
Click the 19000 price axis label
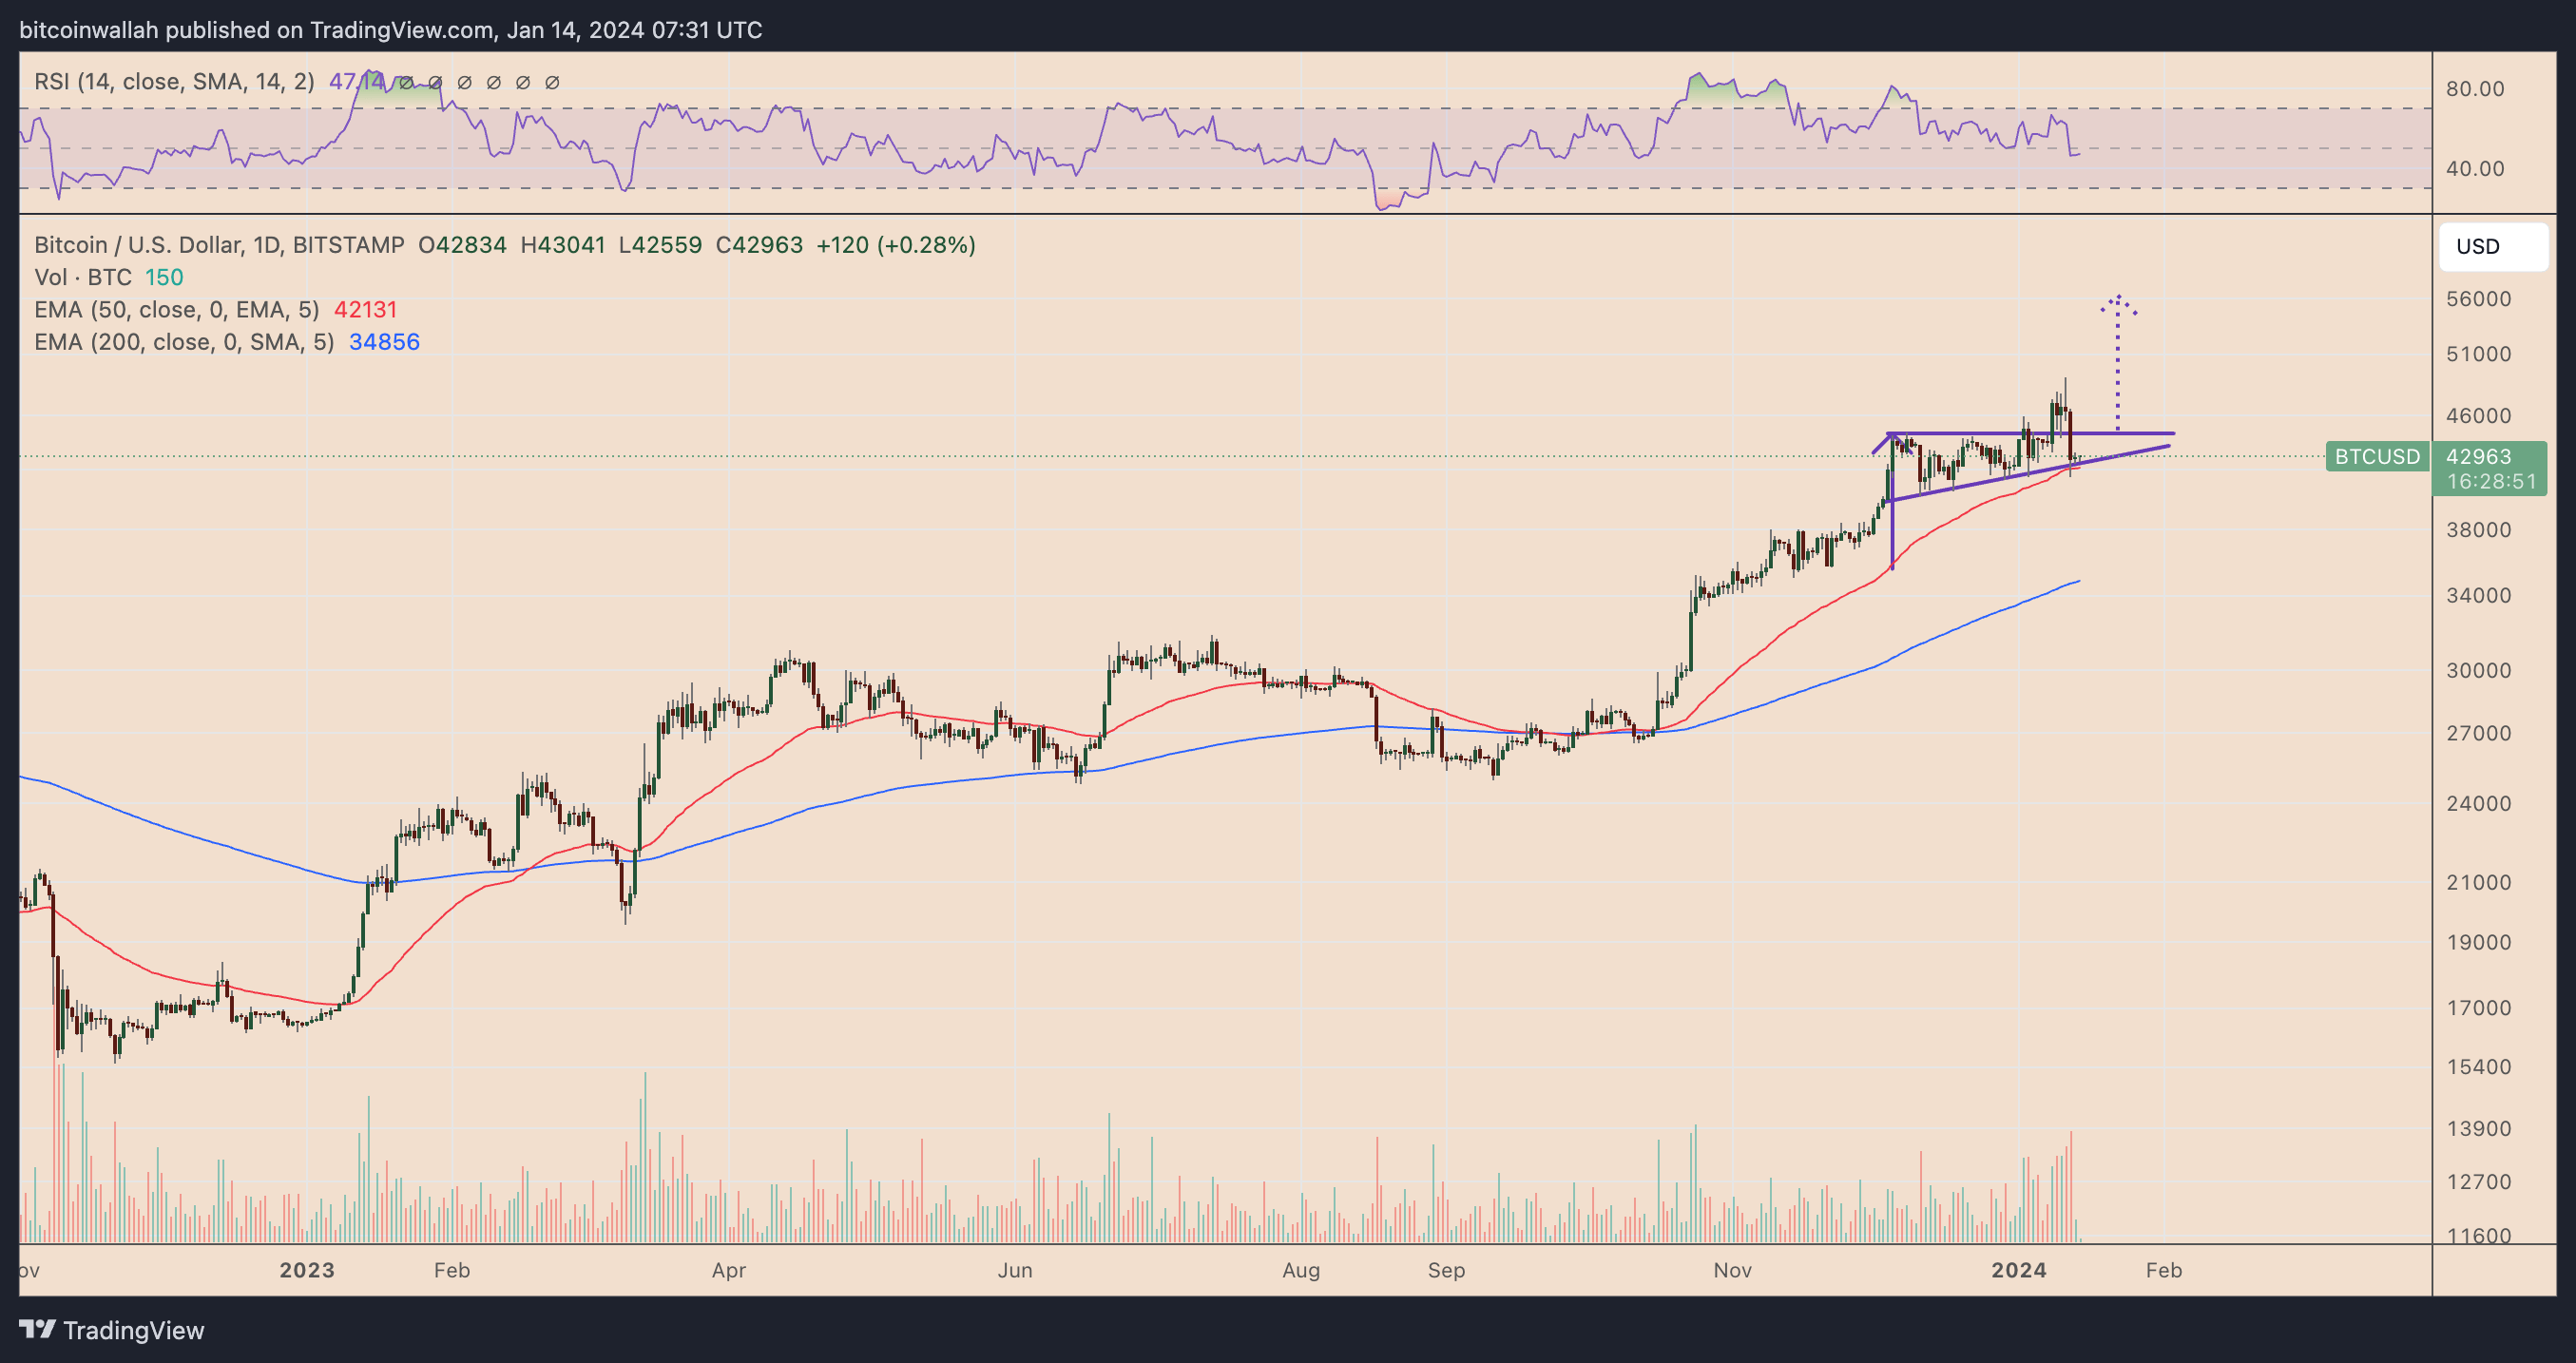(2478, 943)
